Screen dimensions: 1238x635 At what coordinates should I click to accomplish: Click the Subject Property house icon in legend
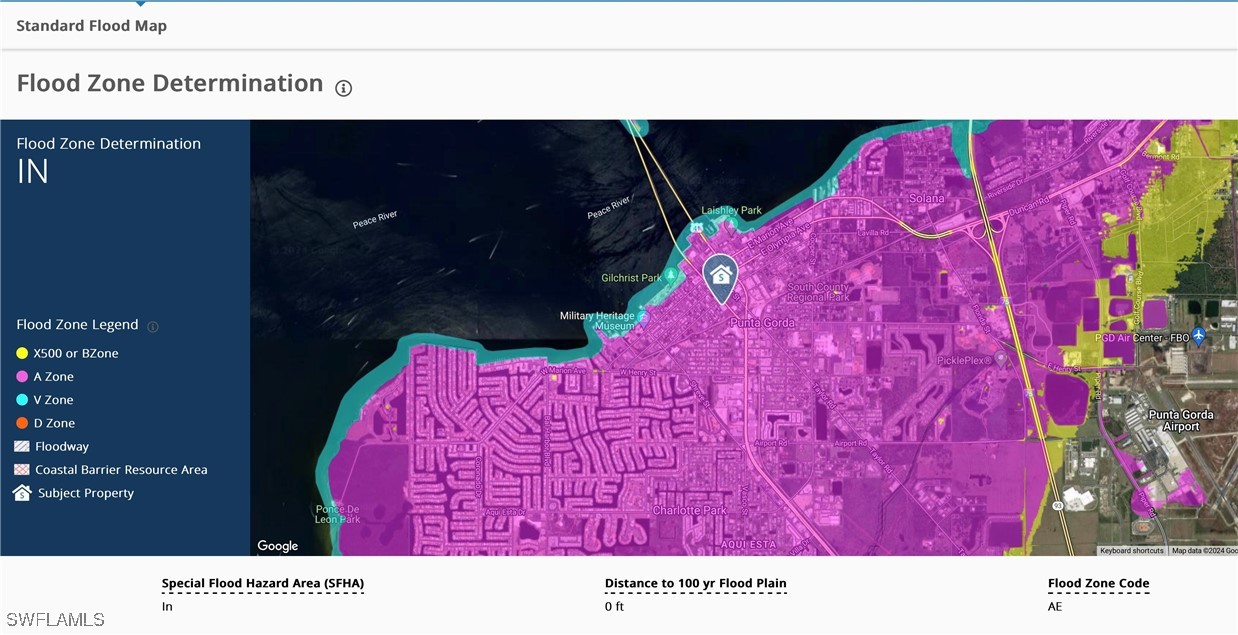(x=22, y=493)
